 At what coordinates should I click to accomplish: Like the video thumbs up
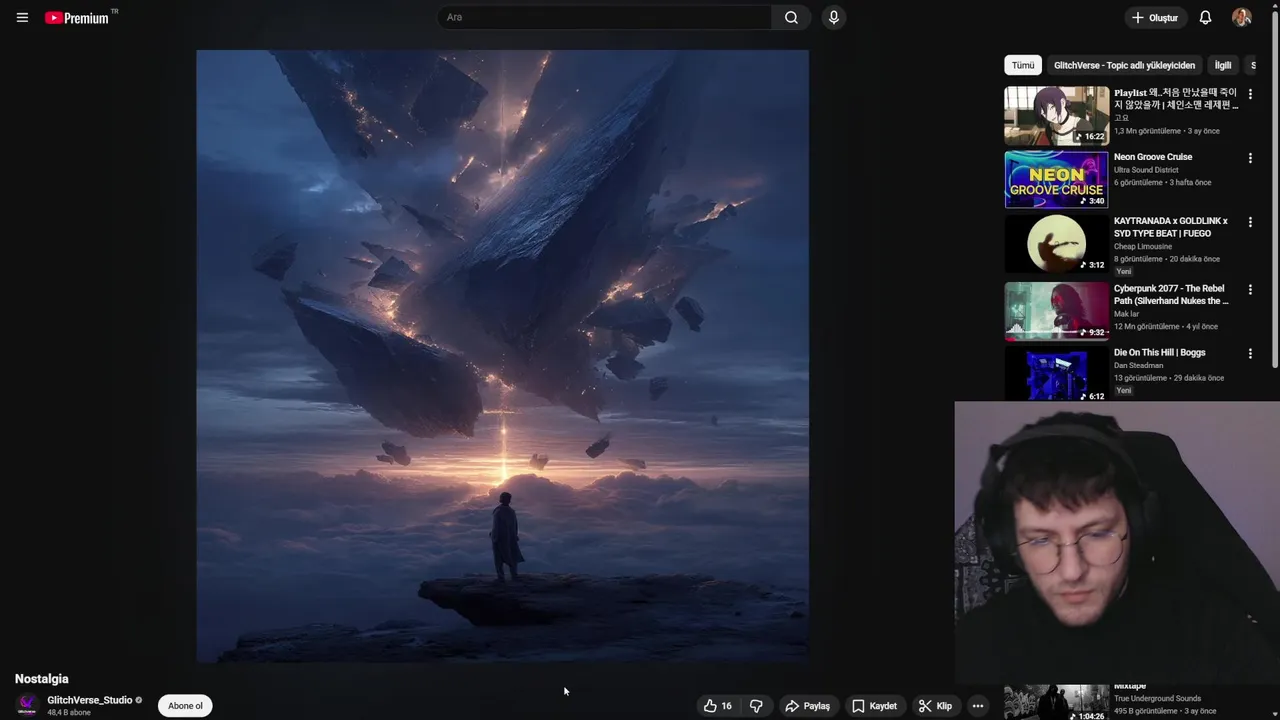(x=718, y=706)
